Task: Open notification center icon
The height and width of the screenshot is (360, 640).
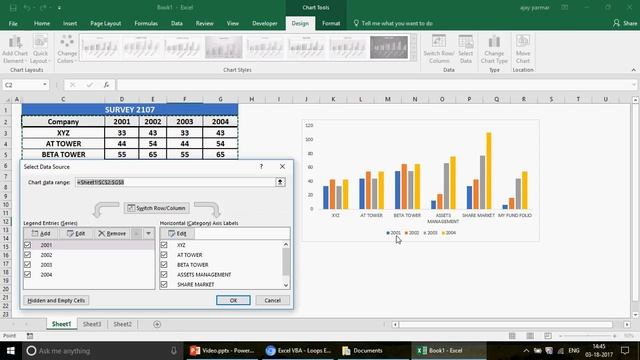Action: [x=625, y=351]
